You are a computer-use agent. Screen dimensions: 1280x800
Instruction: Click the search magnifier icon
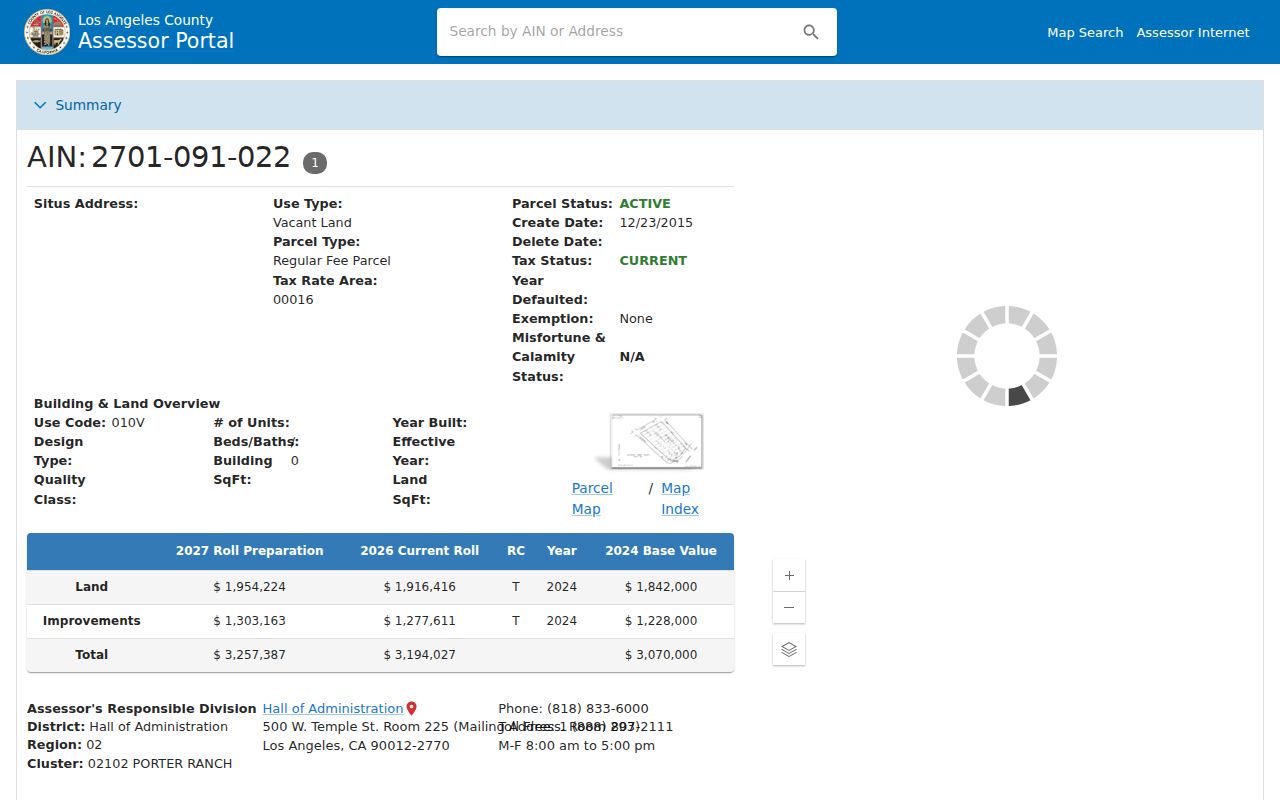tap(811, 32)
